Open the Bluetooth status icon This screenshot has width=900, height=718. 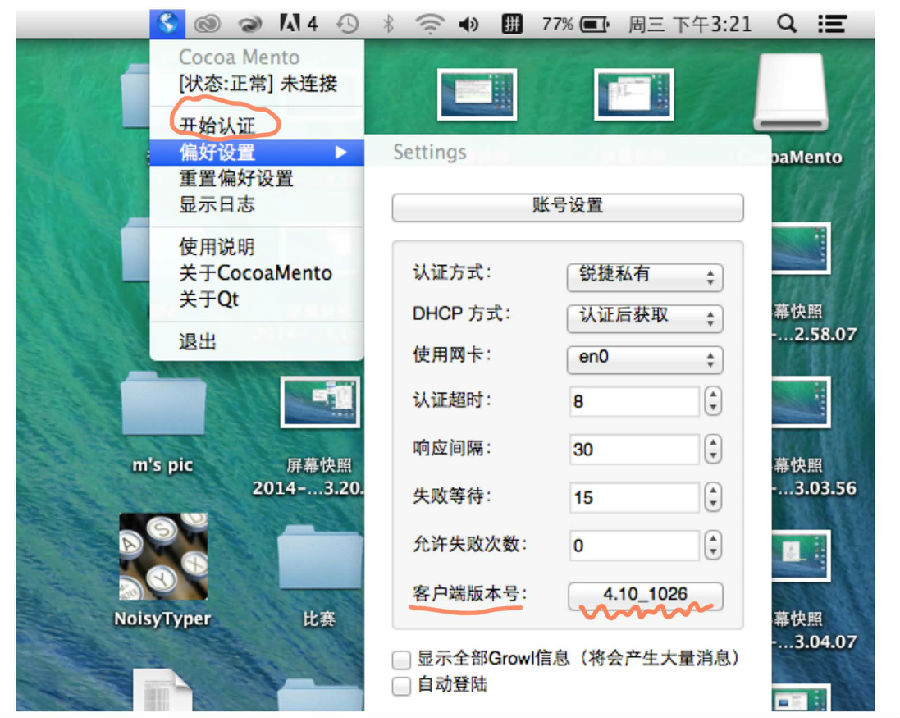tap(389, 24)
